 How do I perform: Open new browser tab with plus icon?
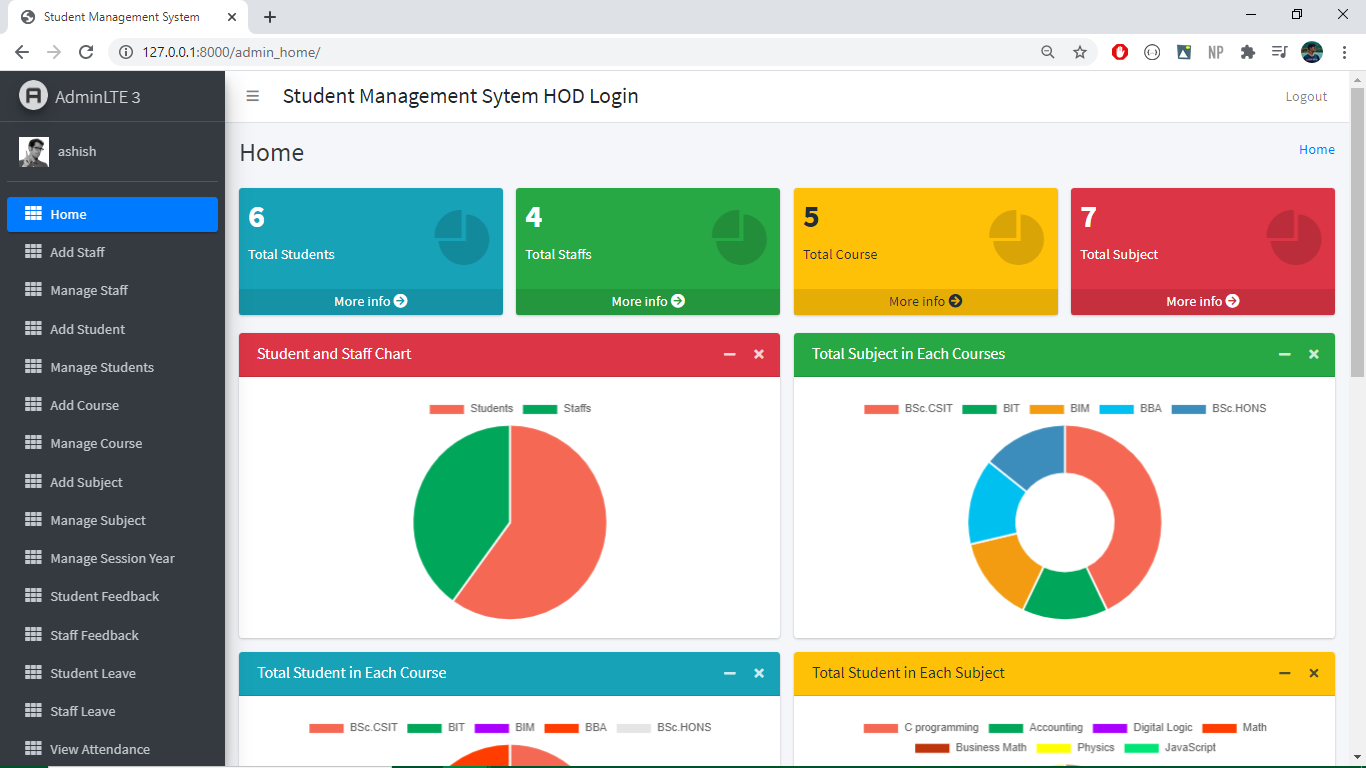[x=270, y=17]
